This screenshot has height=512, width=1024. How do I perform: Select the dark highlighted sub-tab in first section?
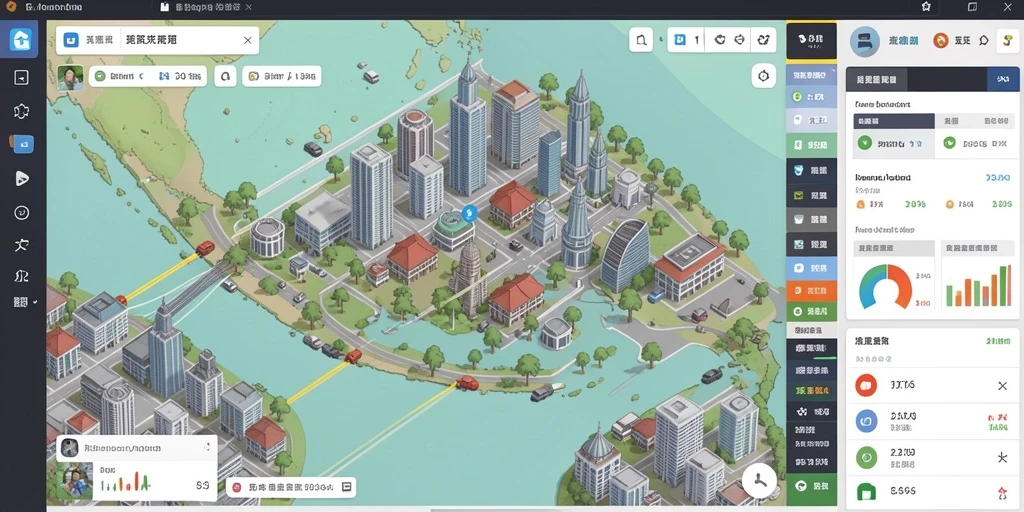tap(894, 121)
